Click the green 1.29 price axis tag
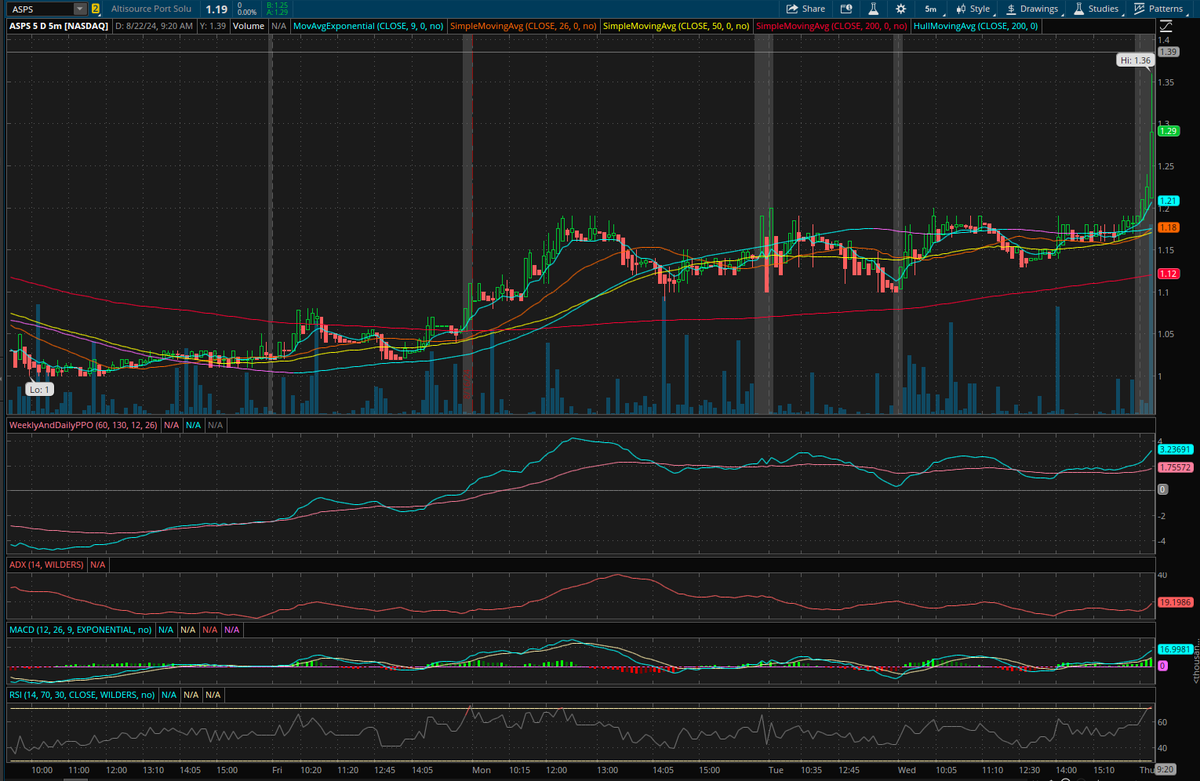The image size is (1200, 781). (1168, 131)
